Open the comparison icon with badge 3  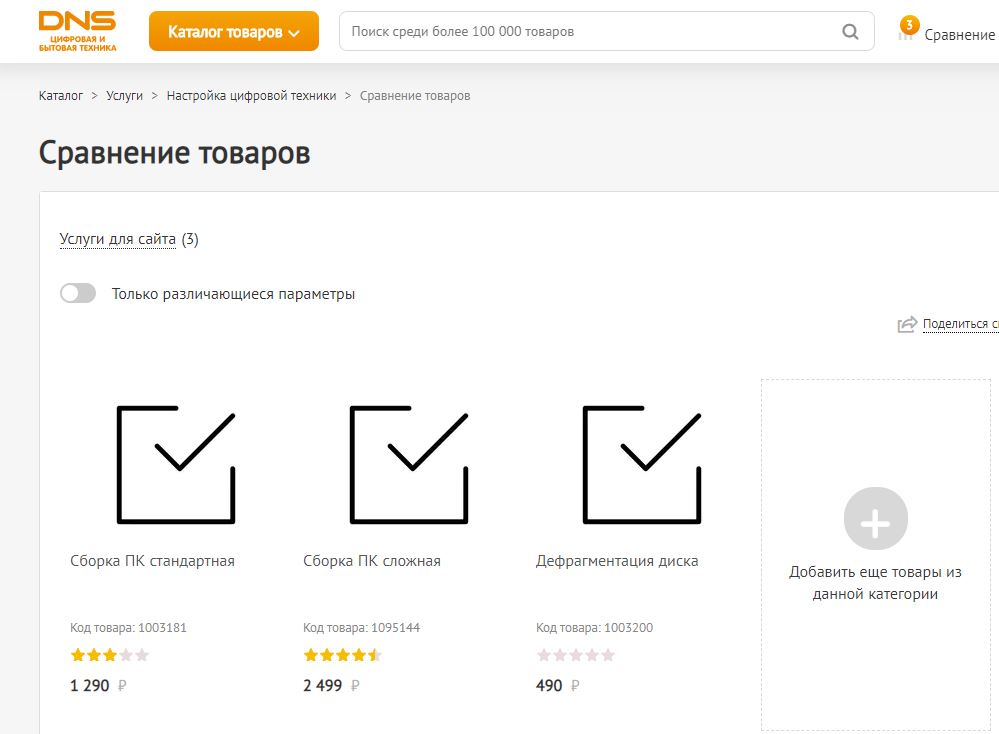click(907, 31)
